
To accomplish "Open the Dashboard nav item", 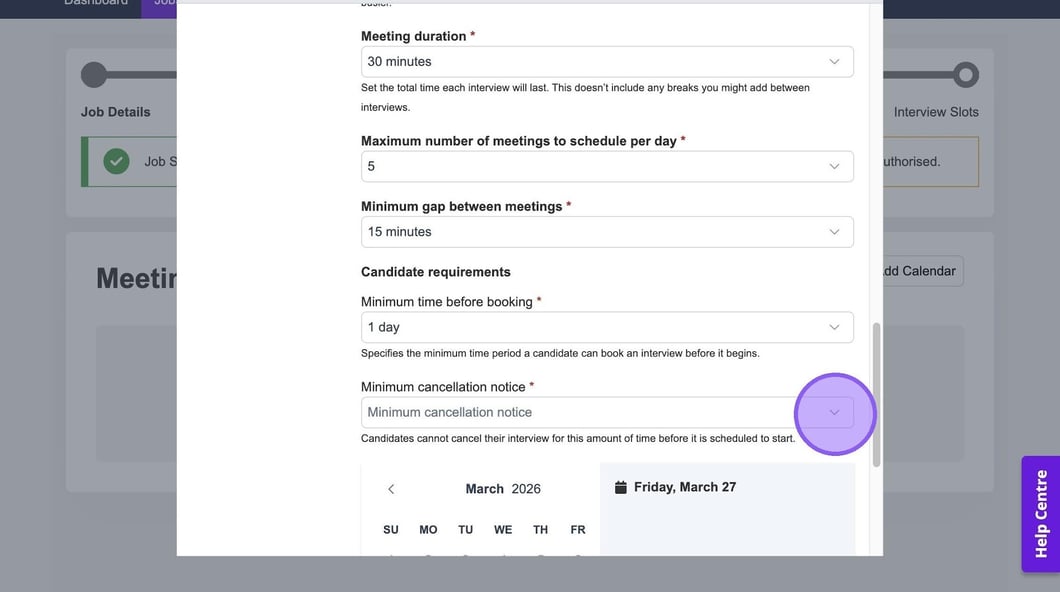I will [96, 3].
